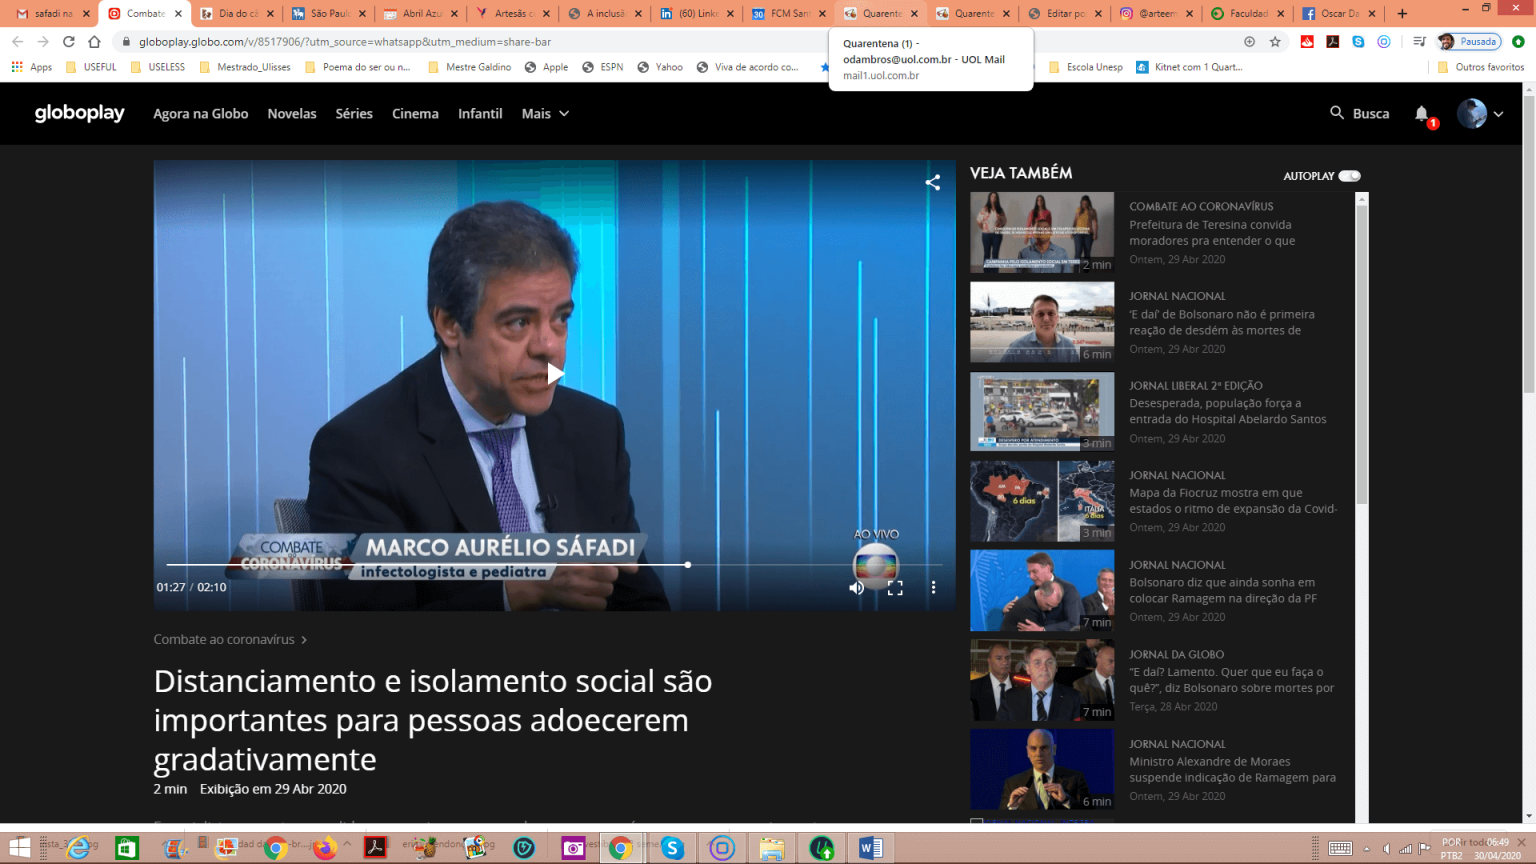
Task: Open Skype from the taskbar
Action: coord(672,848)
